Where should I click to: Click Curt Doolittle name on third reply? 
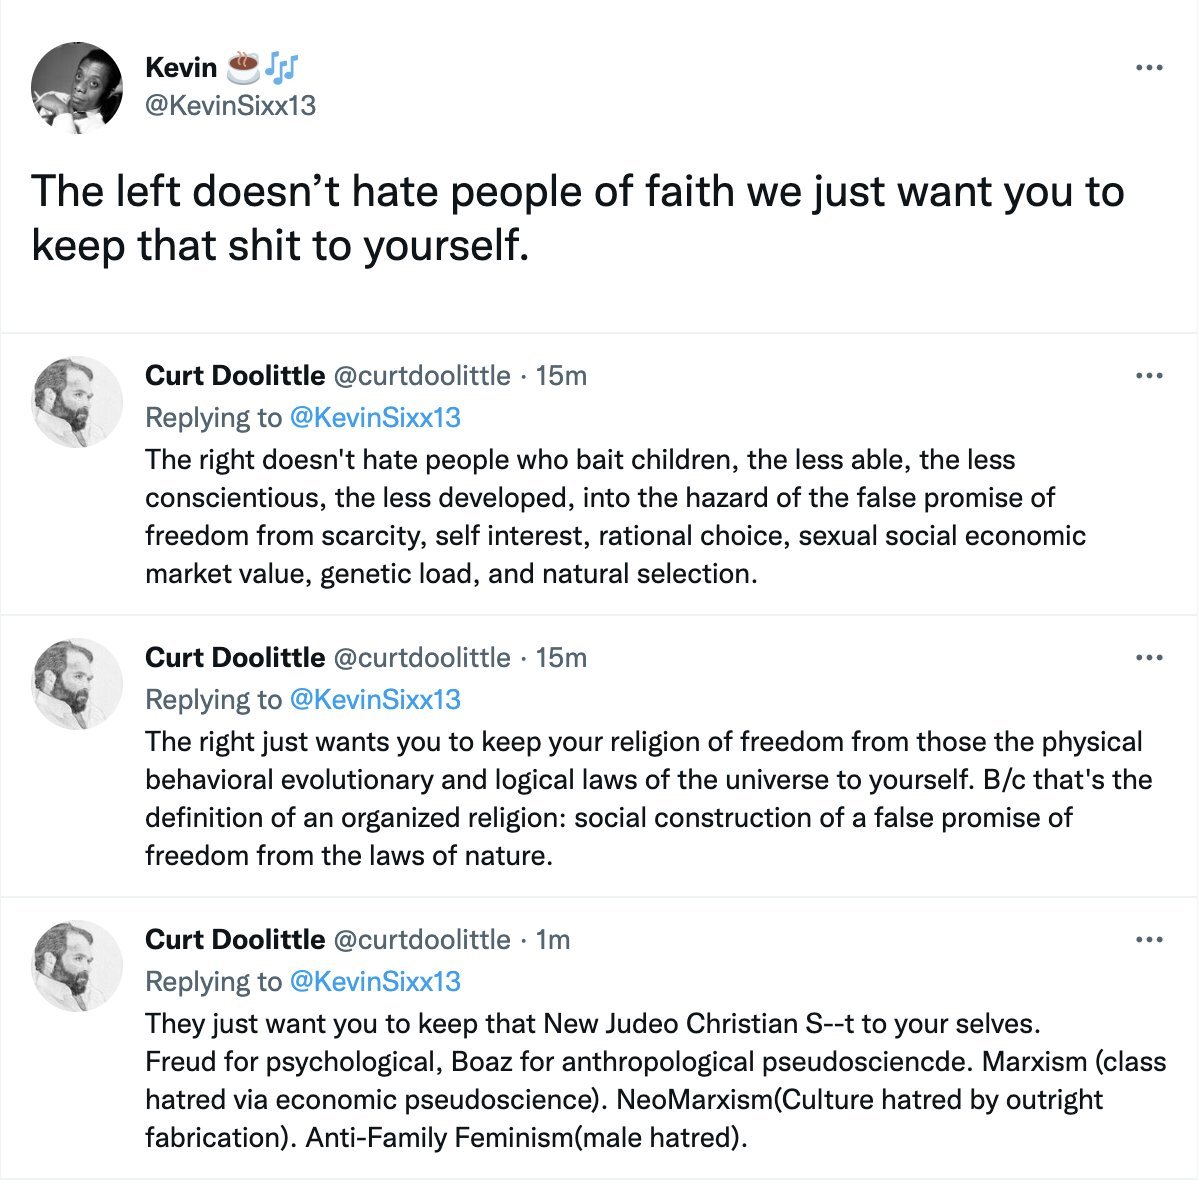[x=235, y=940]
